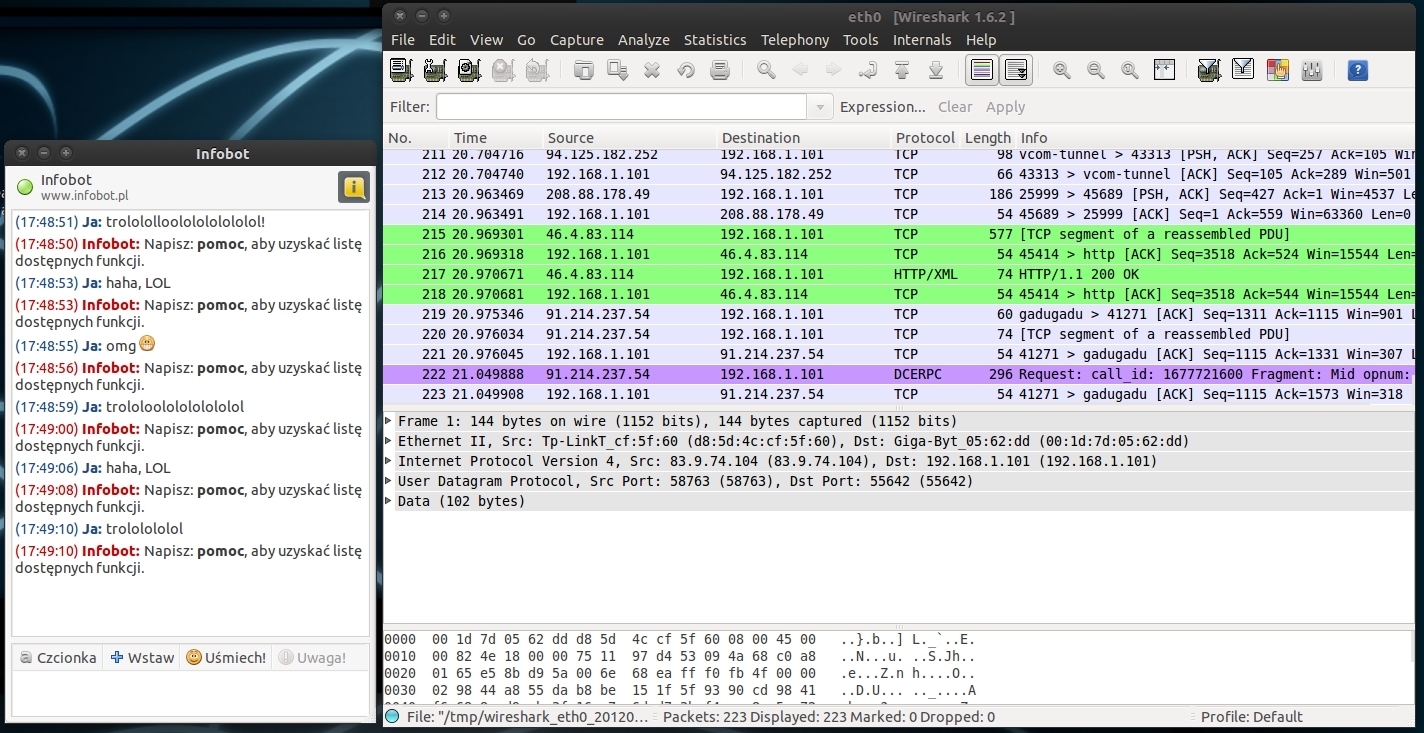1424x733 pixels.
Task: Click the www.infobot.pl text
Action: coord(84,196)
